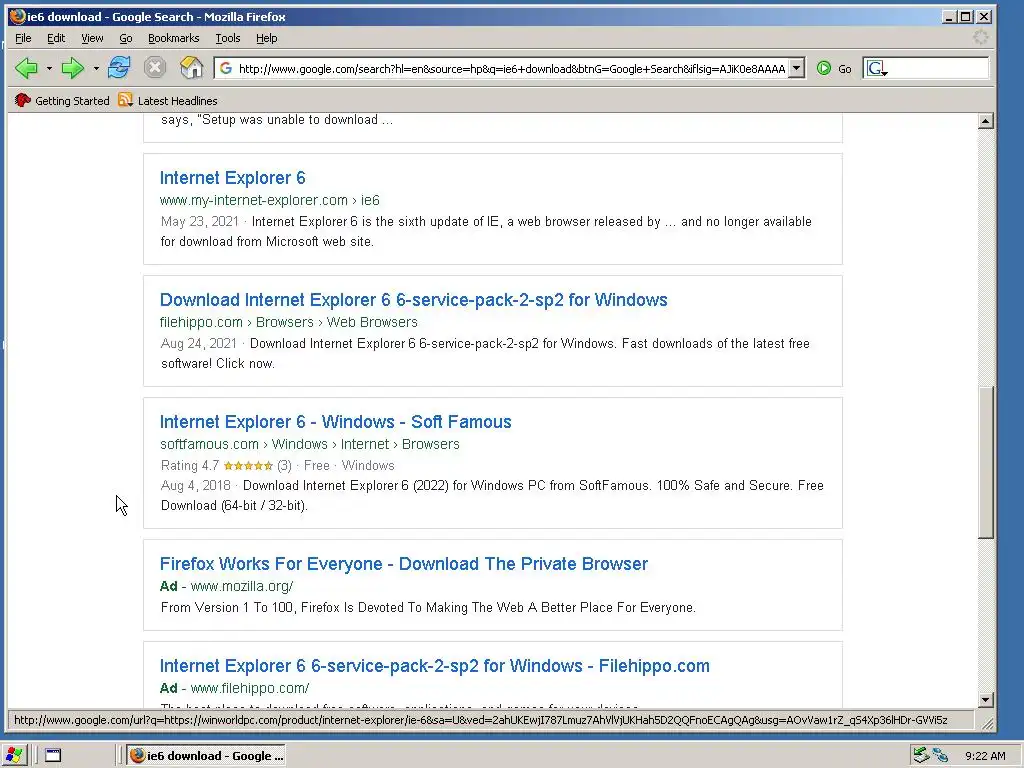
Task: Click the Show Desktop quick launch icon
Action: click(52, 756)
